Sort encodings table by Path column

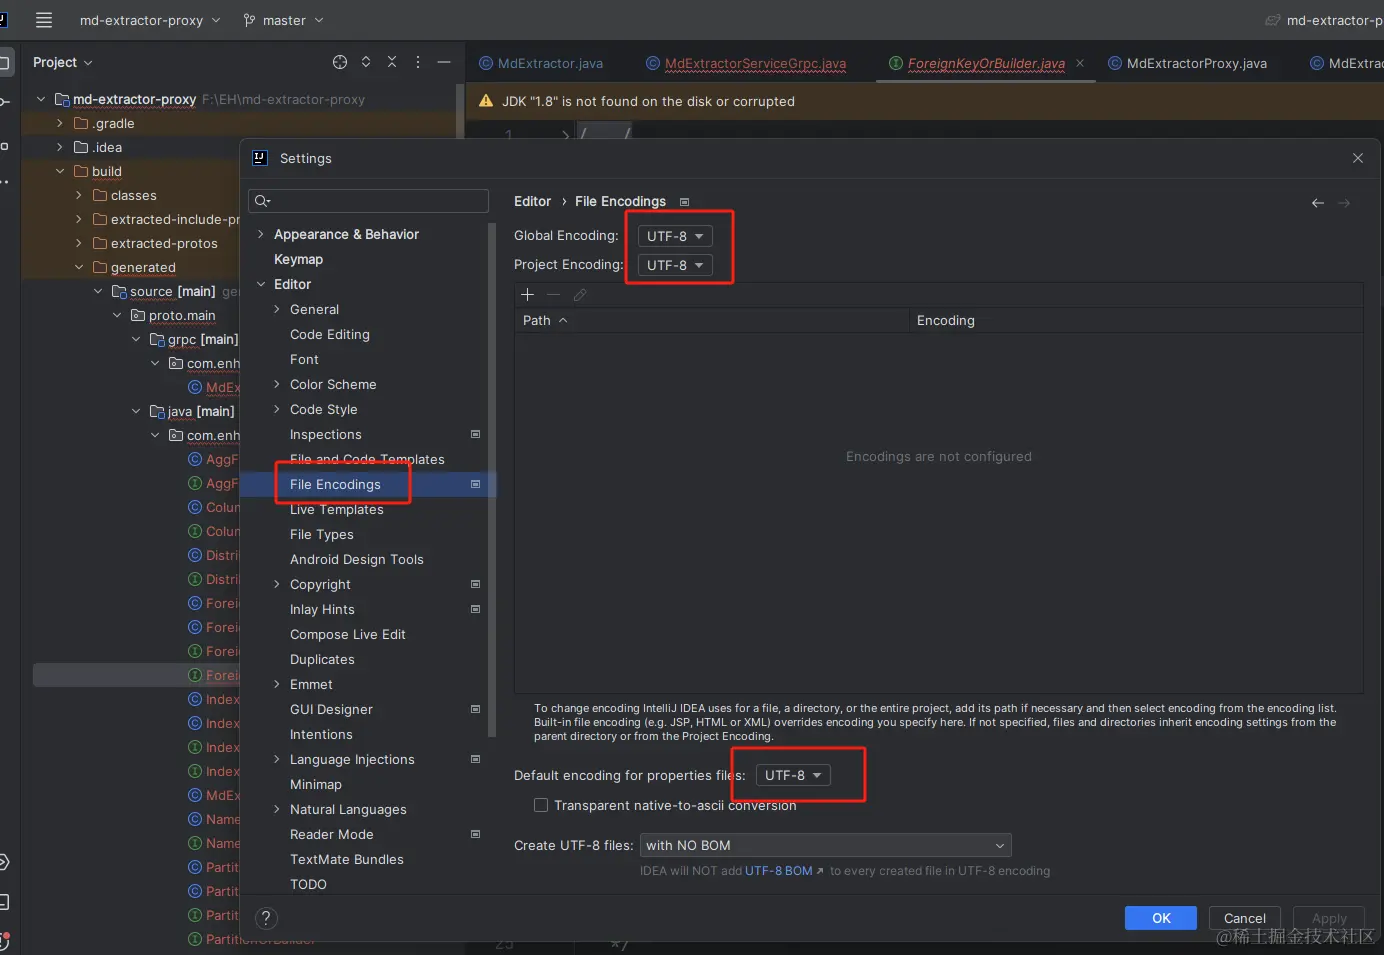coord(712,320)
